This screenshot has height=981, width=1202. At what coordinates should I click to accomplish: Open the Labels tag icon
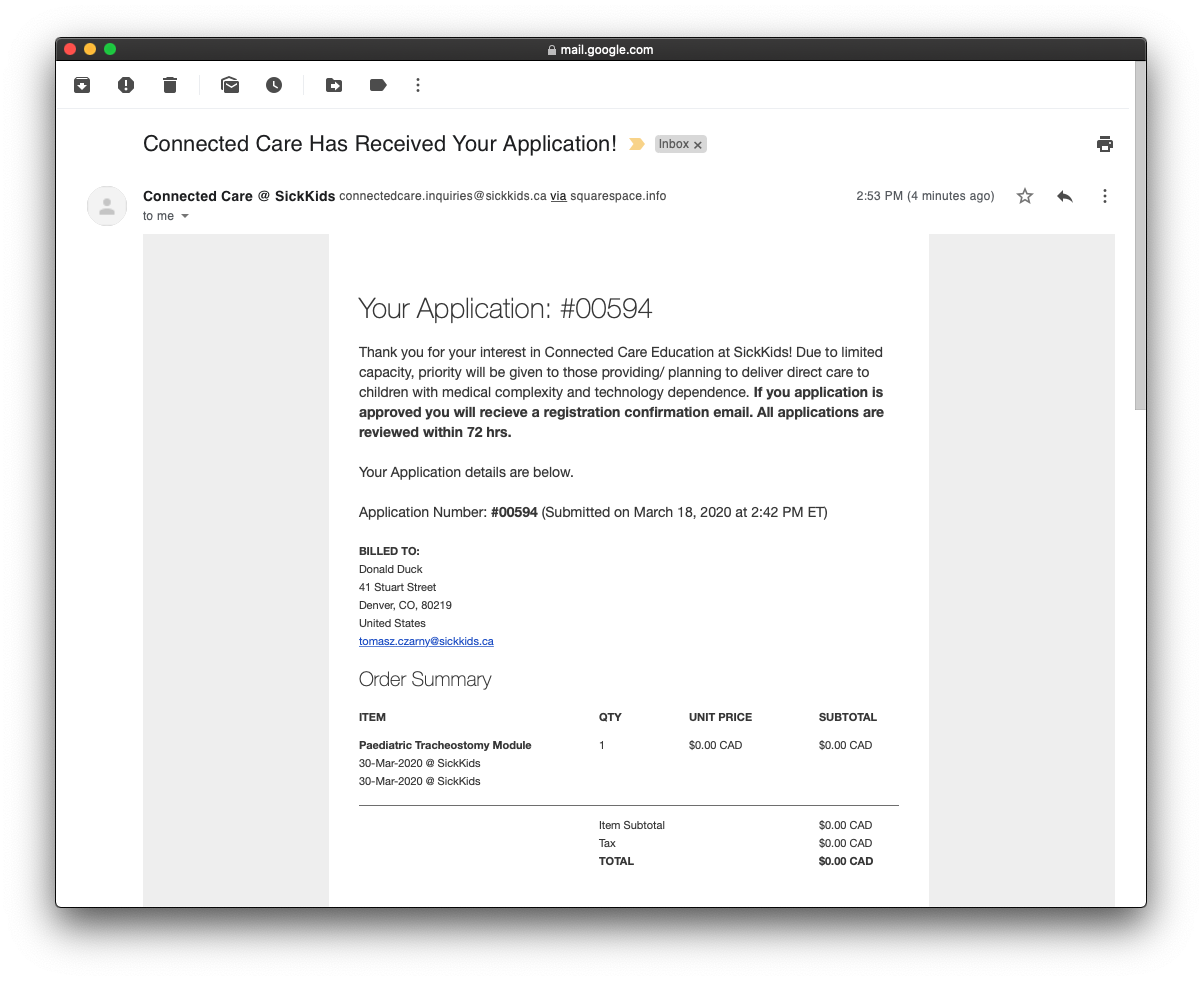(378, 85)
